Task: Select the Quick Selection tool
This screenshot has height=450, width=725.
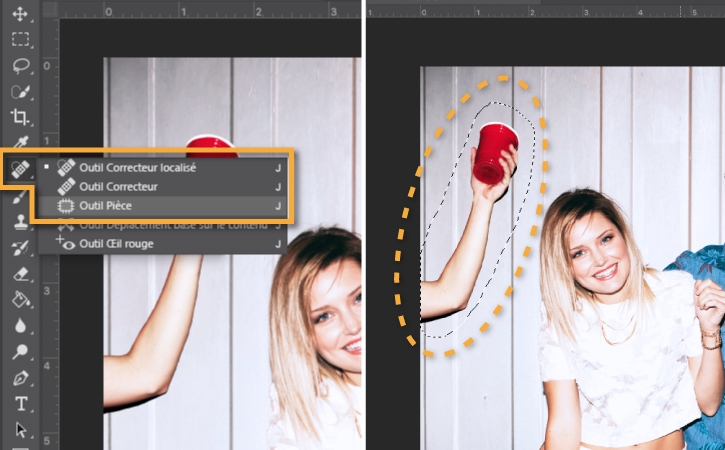Action: [20, 91]
